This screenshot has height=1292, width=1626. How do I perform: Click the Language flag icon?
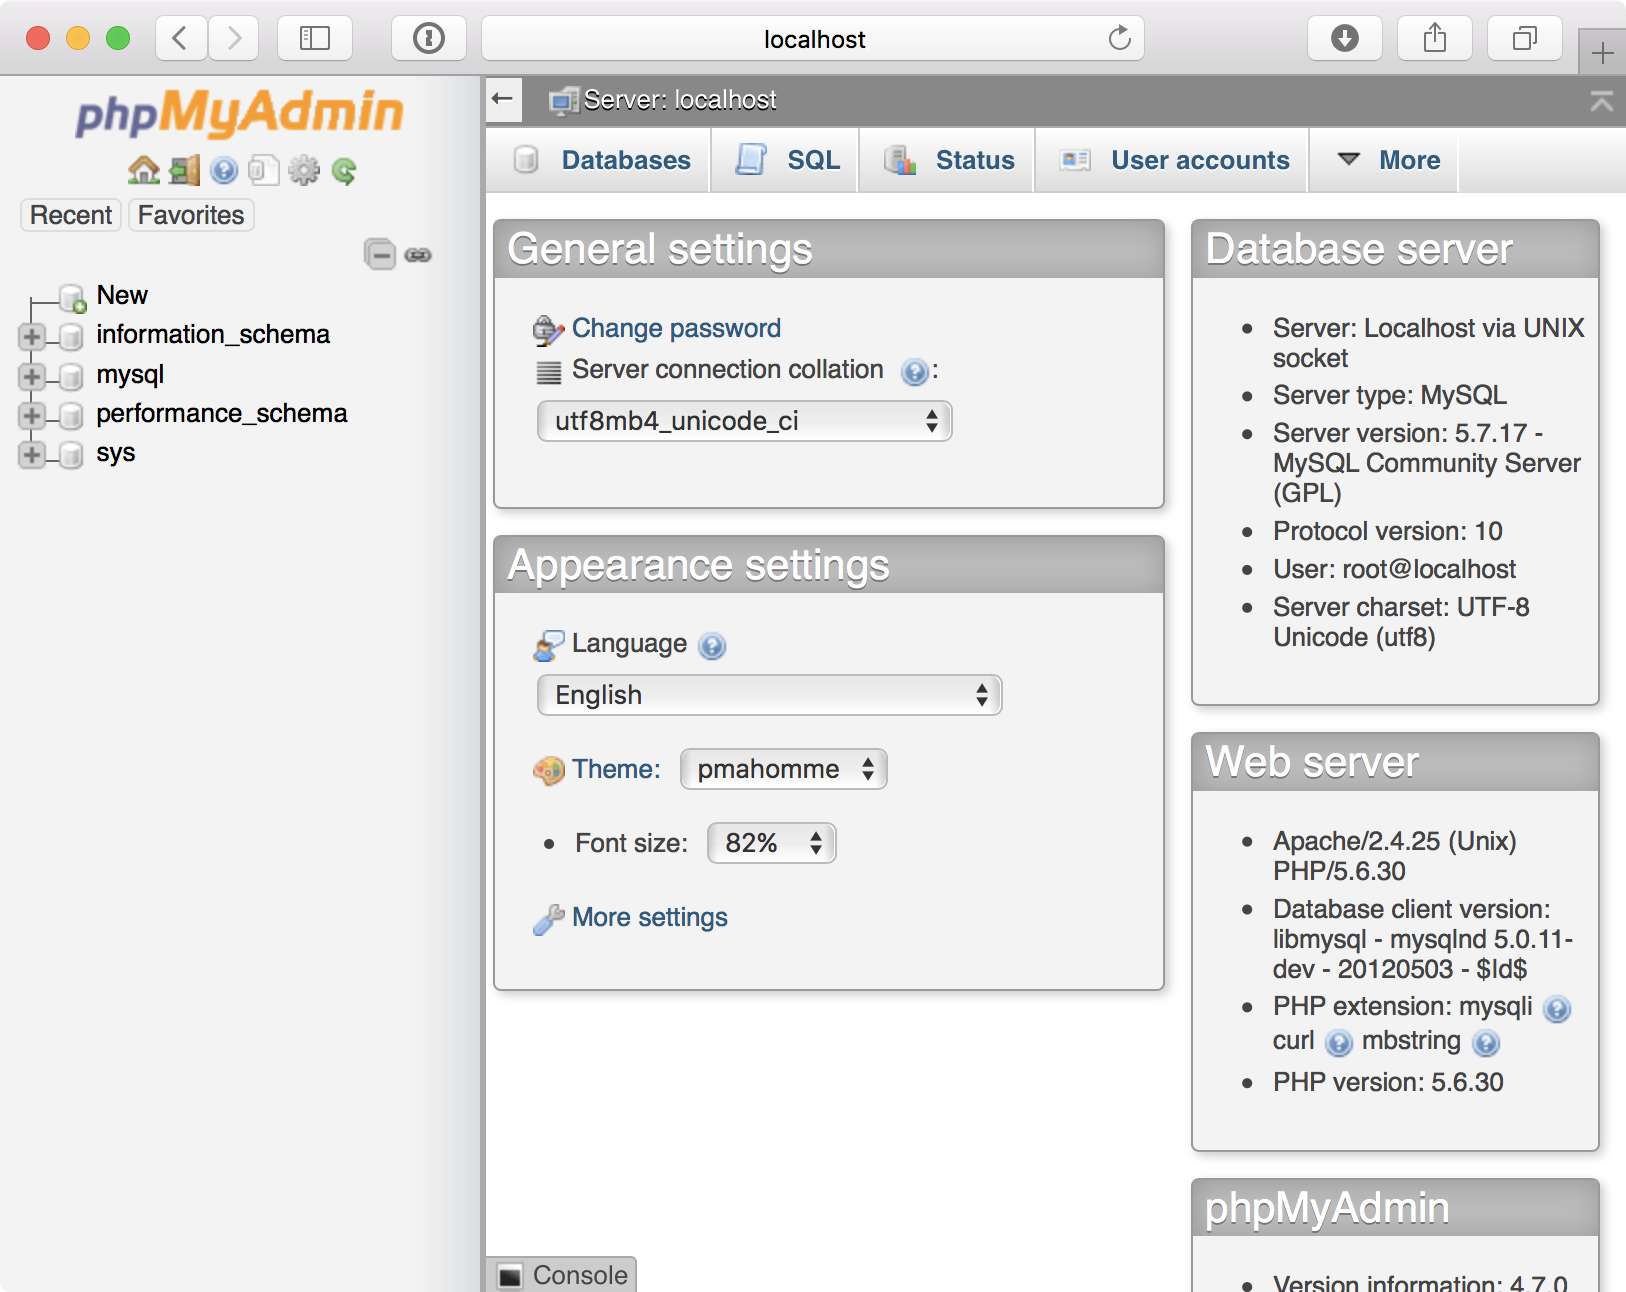[548, 645]
